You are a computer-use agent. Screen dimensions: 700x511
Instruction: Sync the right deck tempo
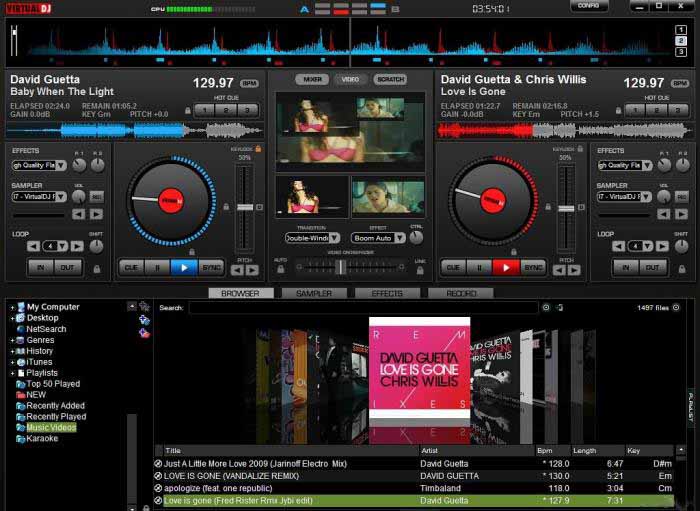[x=533, y=268]
